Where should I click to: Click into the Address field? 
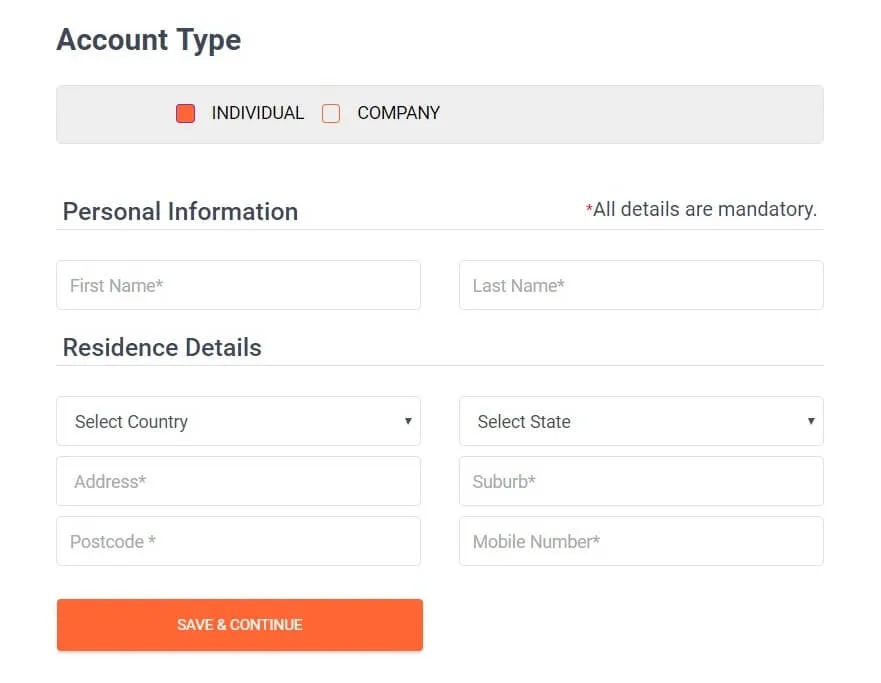(238, 481)
